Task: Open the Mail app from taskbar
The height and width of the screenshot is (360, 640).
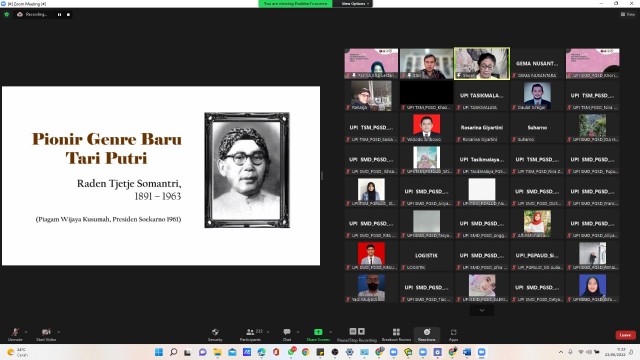Action: pos(232,352)
